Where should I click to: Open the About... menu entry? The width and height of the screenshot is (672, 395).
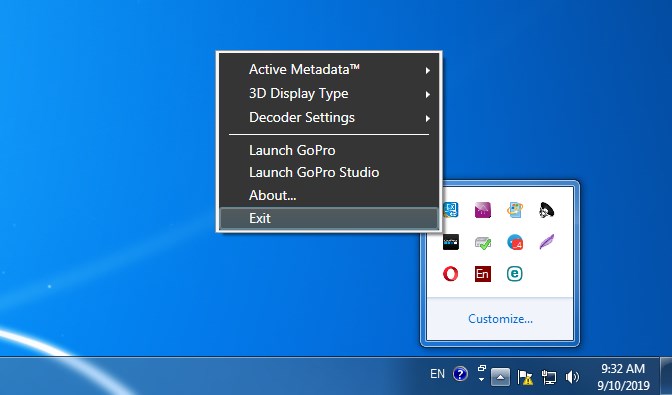[x=329, y=195]
